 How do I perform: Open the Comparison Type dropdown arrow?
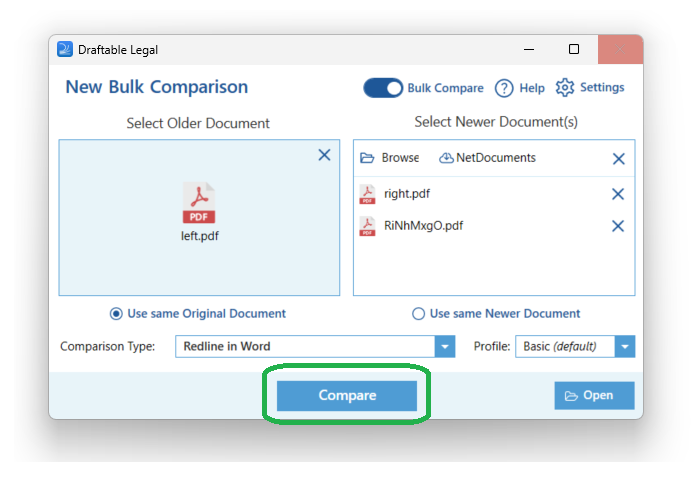tap(445, 346)
